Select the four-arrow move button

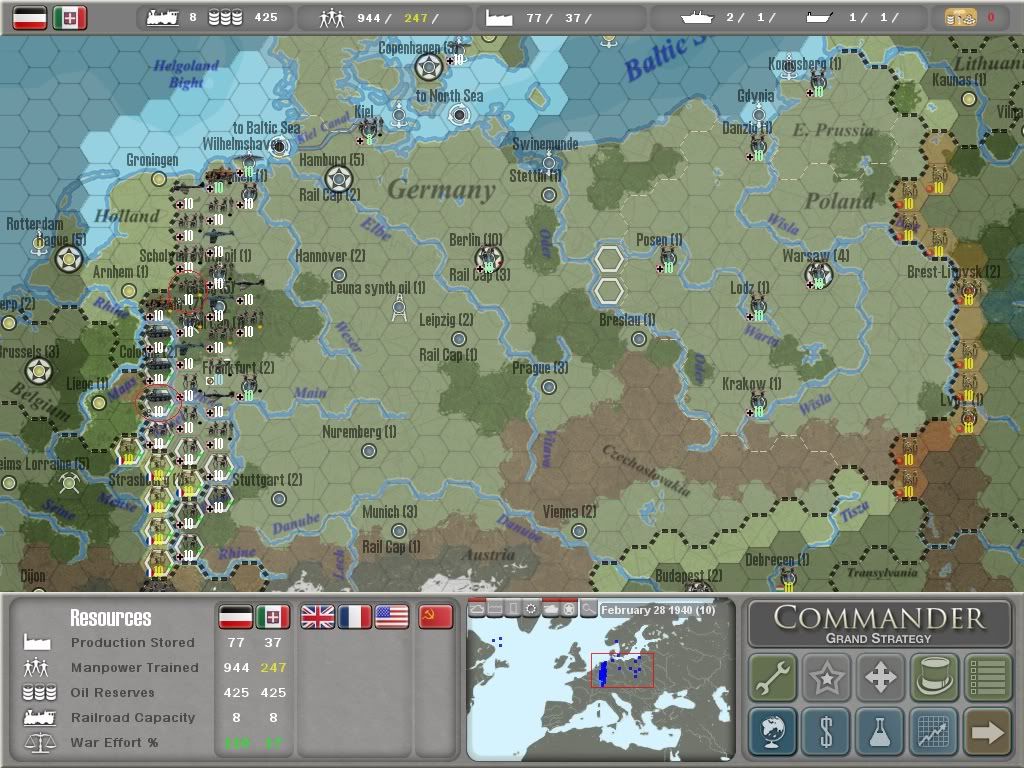(x=880, y=677)
